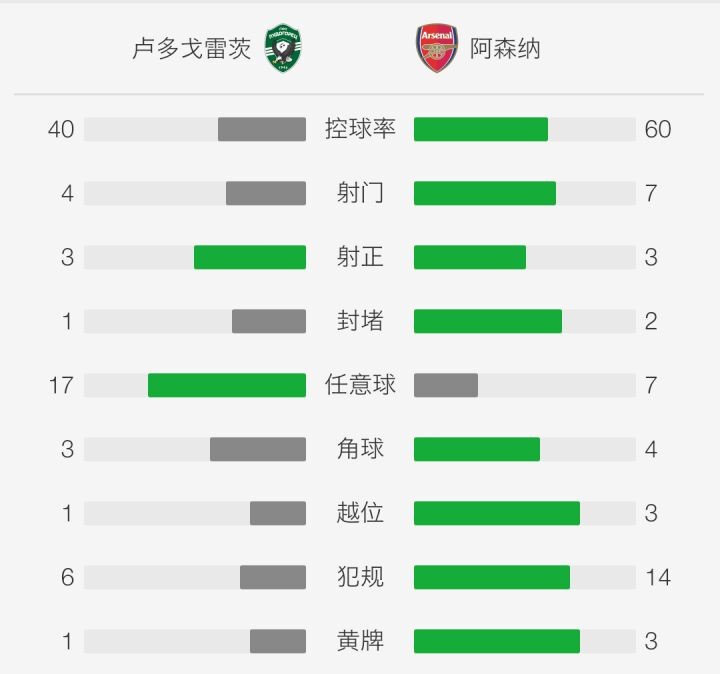The height and width of the screenshot is (674, 720).
Task: Click Arsenal's fouls count 14
Action: (x=658, y=577)
